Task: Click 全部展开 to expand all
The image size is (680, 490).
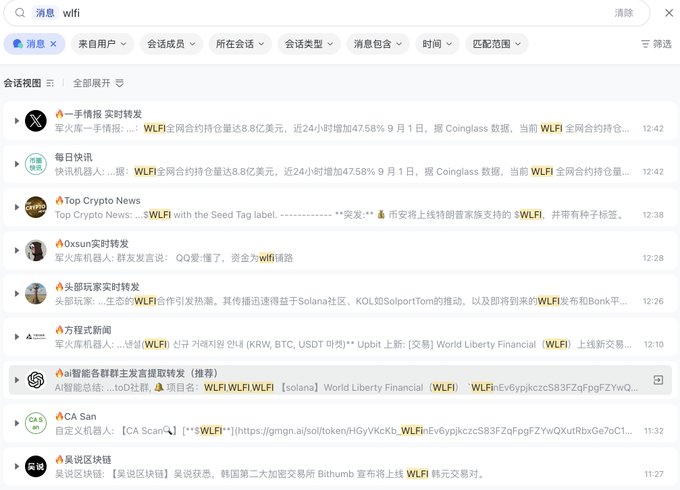Action: coord(98,83)
